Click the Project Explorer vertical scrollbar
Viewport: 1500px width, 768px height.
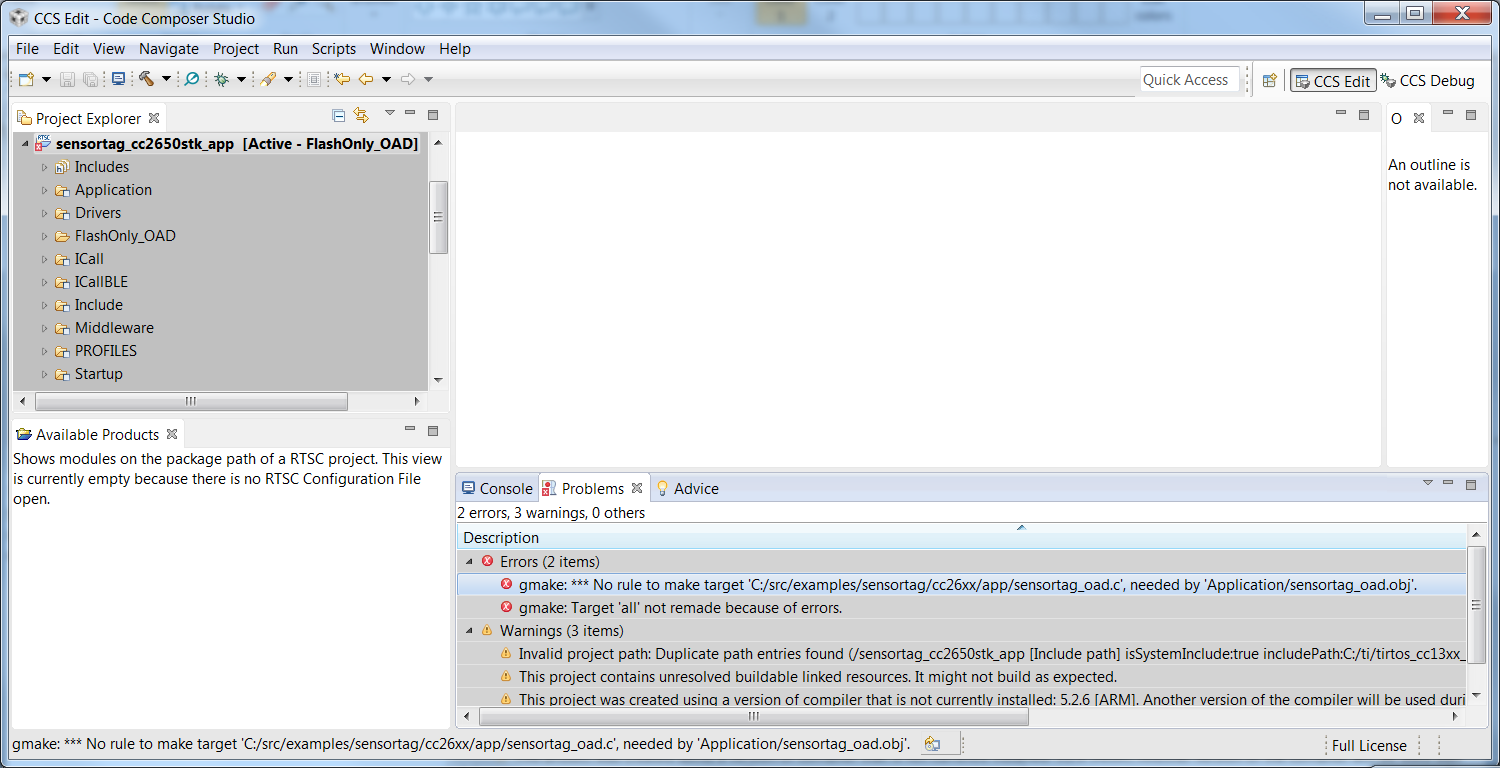(x=438, y=217)
